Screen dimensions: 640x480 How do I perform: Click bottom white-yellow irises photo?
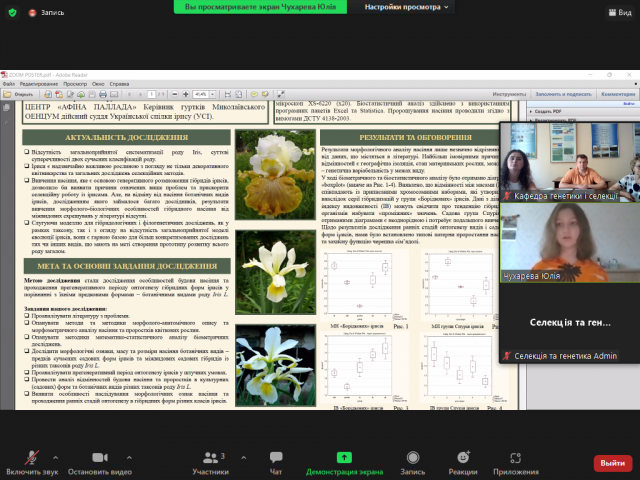276,365
